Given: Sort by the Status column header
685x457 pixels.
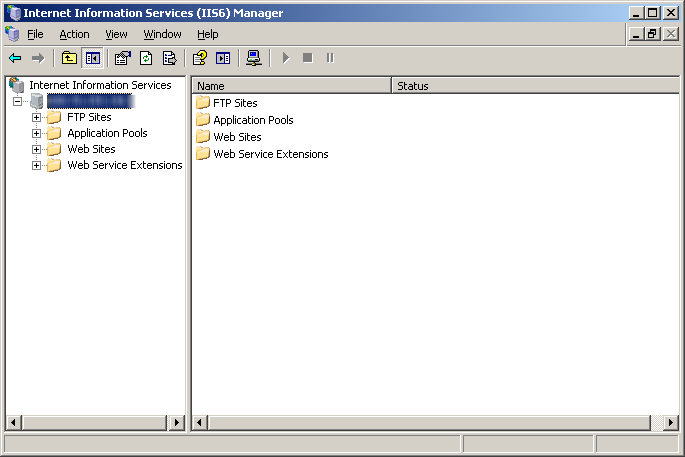Looking at the screenshot, I should click(536, 86).
